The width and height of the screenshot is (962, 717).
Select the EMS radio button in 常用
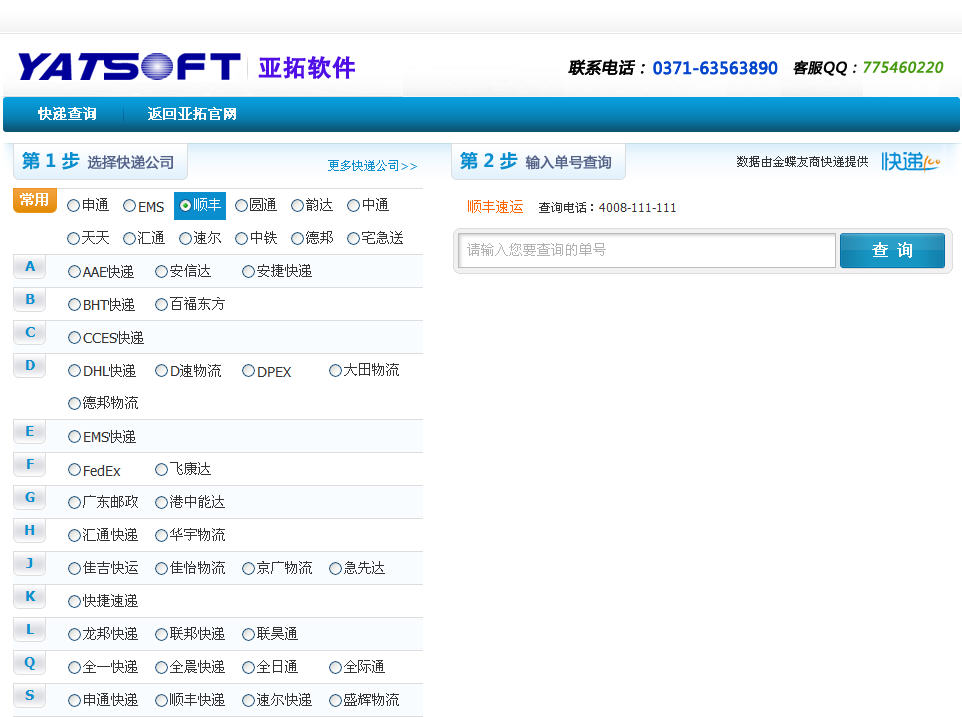130,206
